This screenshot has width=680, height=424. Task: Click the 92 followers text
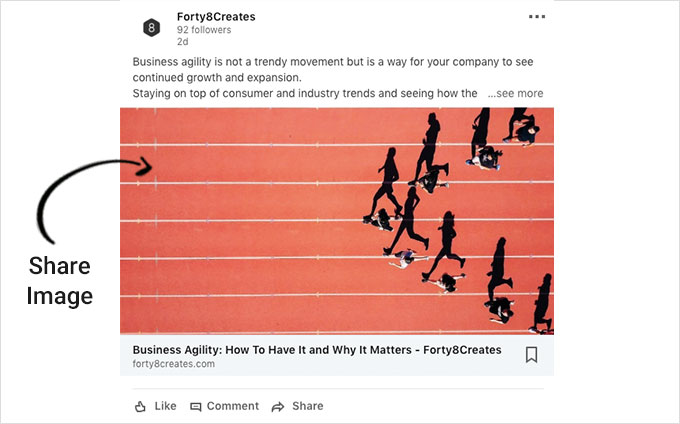tap(204, 30)
